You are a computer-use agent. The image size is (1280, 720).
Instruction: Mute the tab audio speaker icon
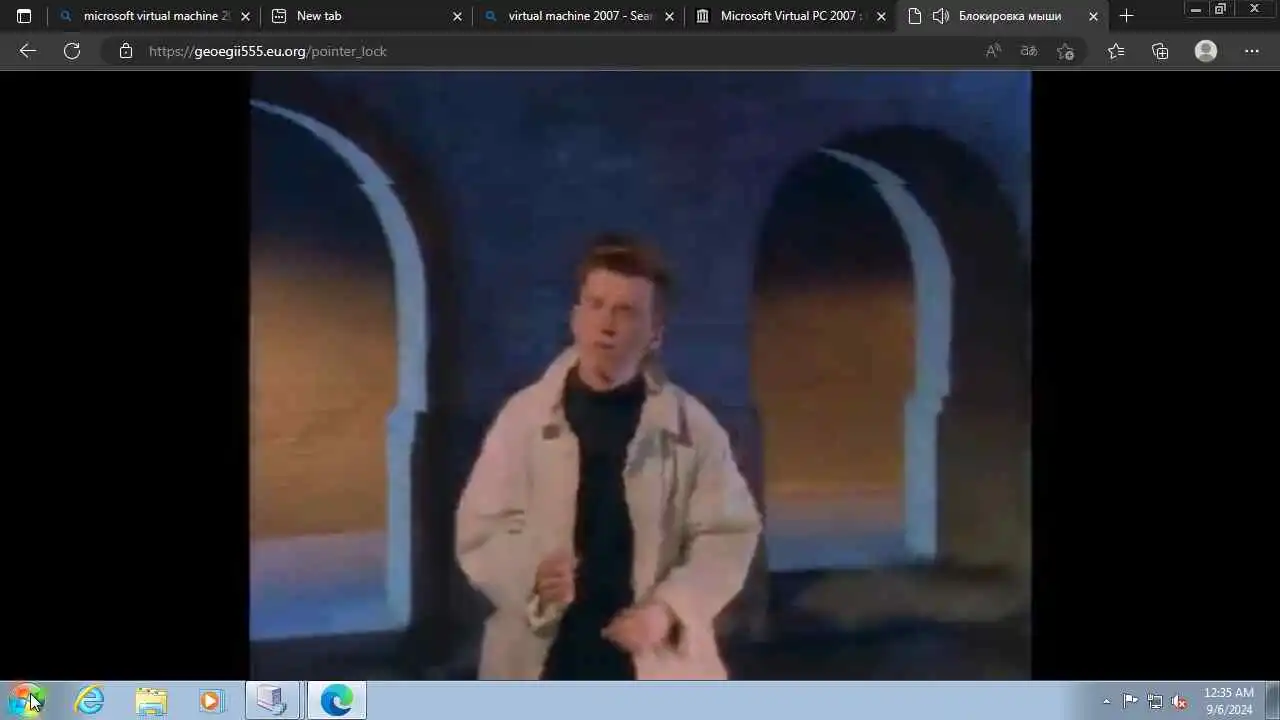(x=940, y=16)
